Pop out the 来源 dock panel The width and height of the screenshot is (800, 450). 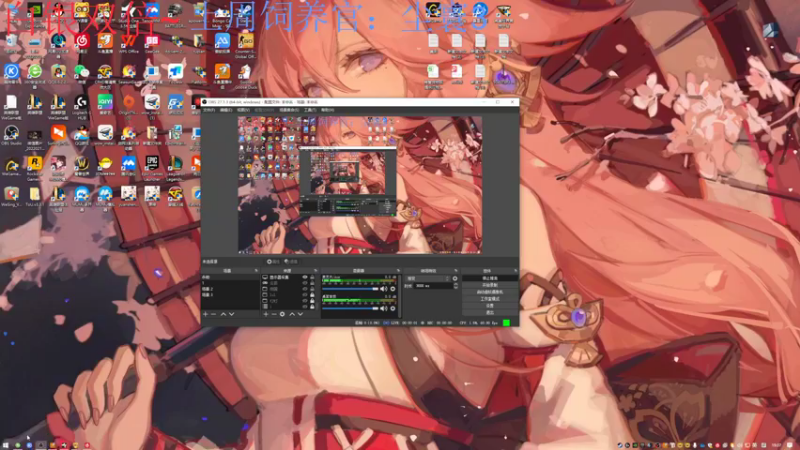(316, 270)
